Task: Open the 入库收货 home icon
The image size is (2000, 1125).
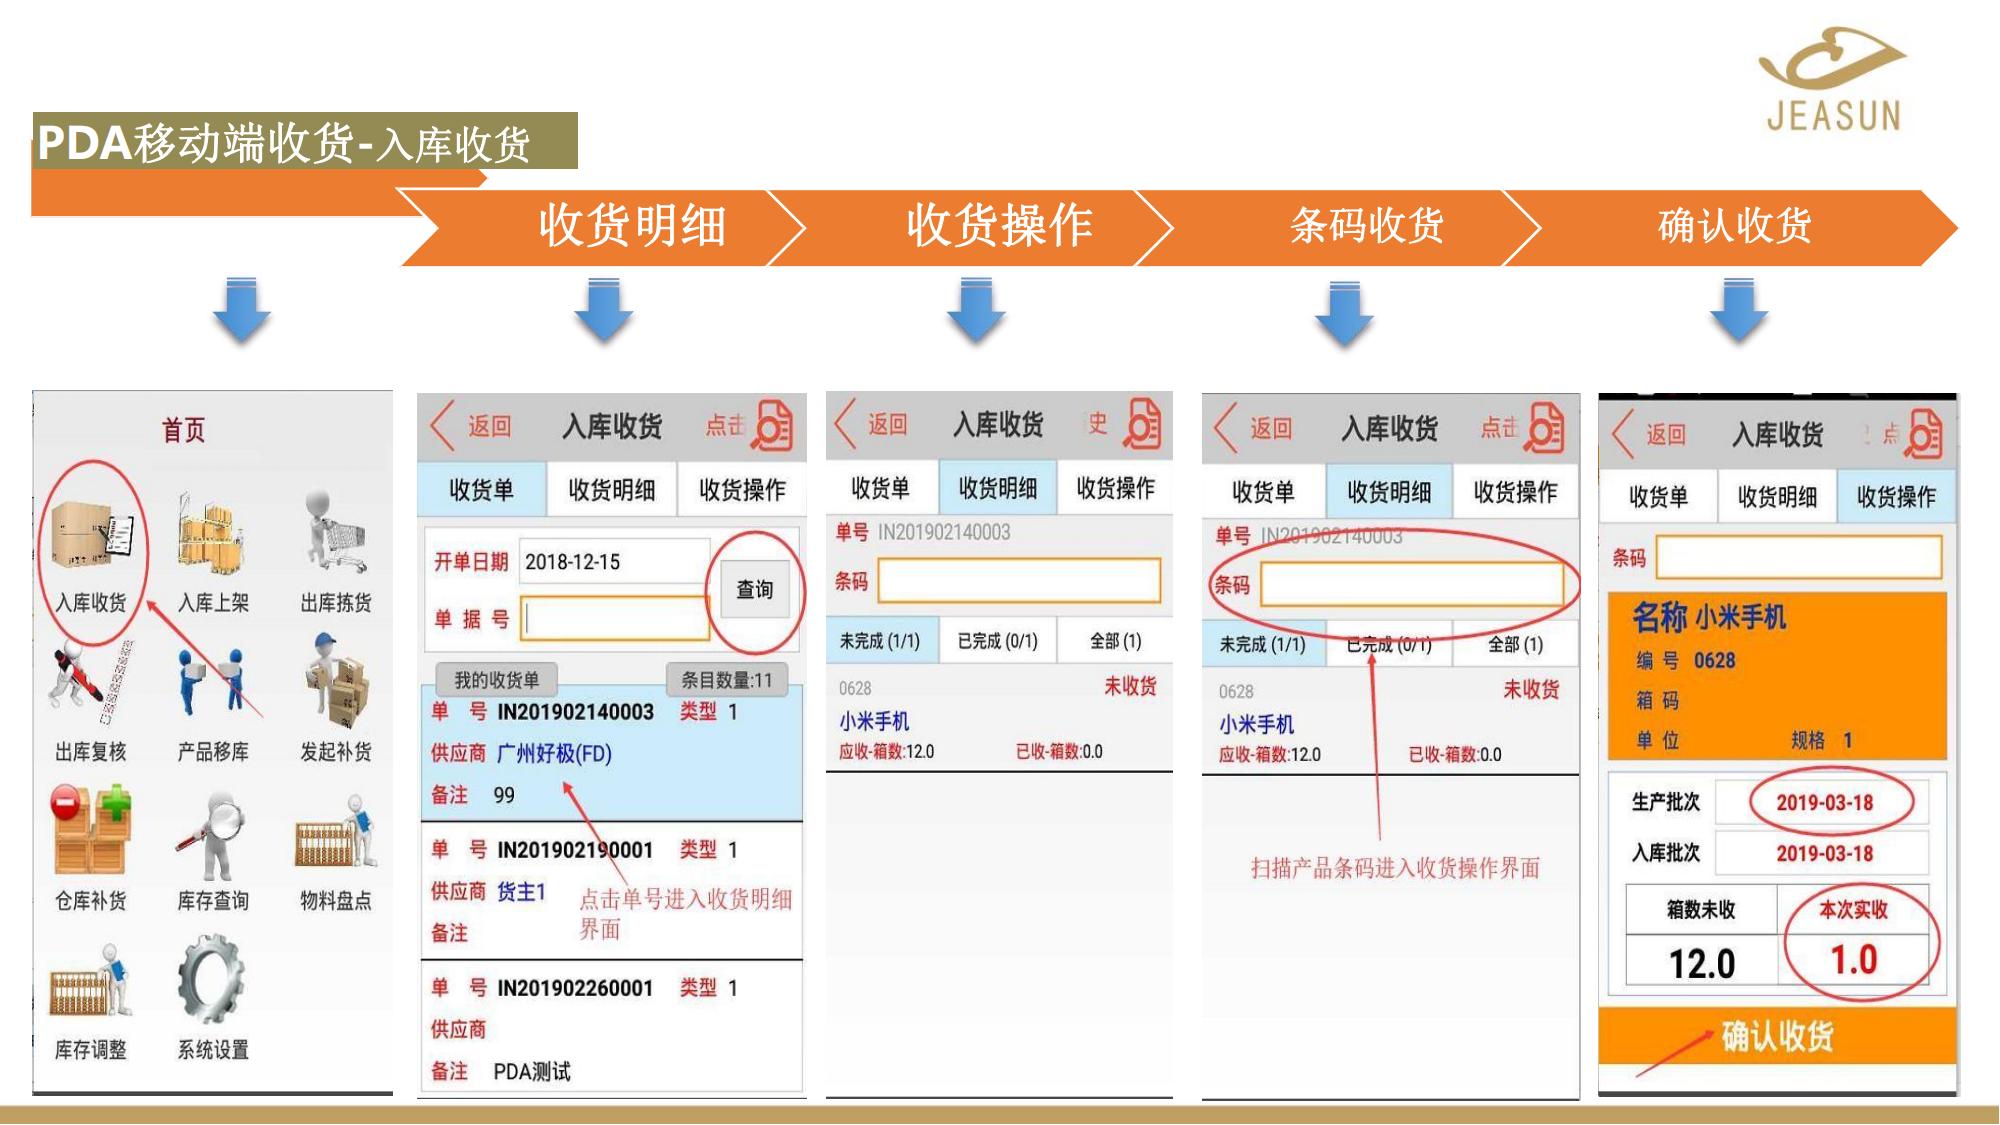Action: pyautogui.click(x=92, y=535)
